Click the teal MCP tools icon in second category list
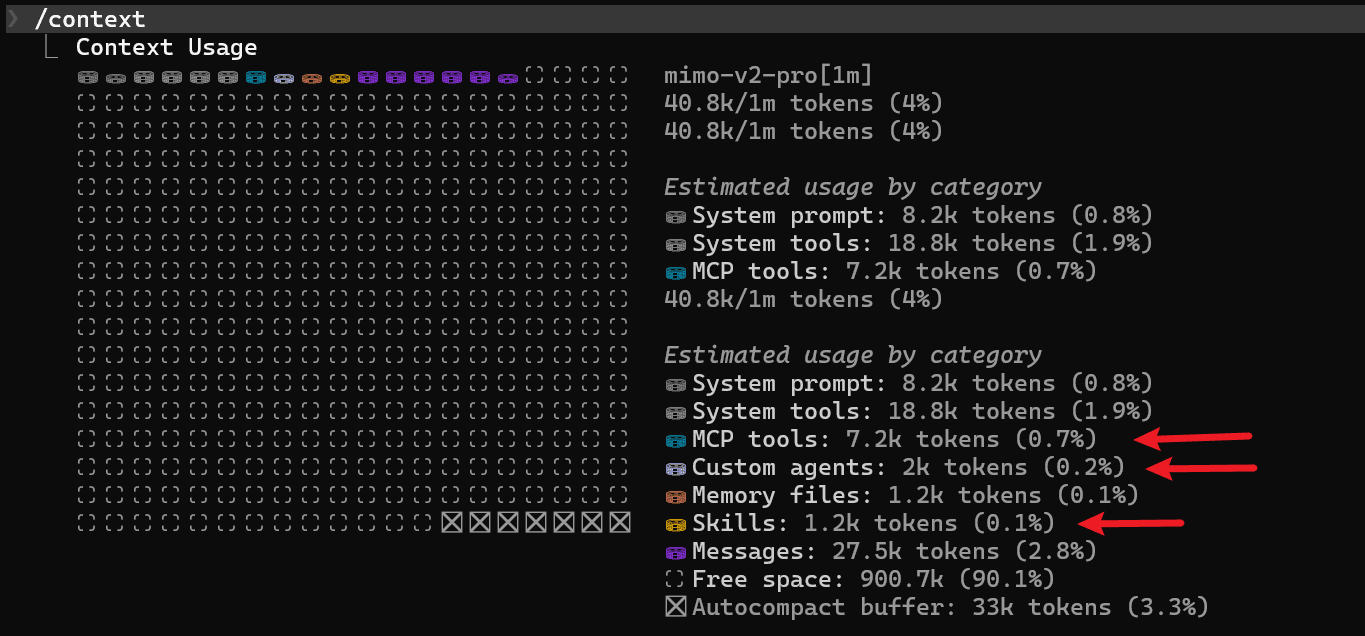Image resolution: width=1365 pixels, height=636 pixels. (x=676, y=440)
